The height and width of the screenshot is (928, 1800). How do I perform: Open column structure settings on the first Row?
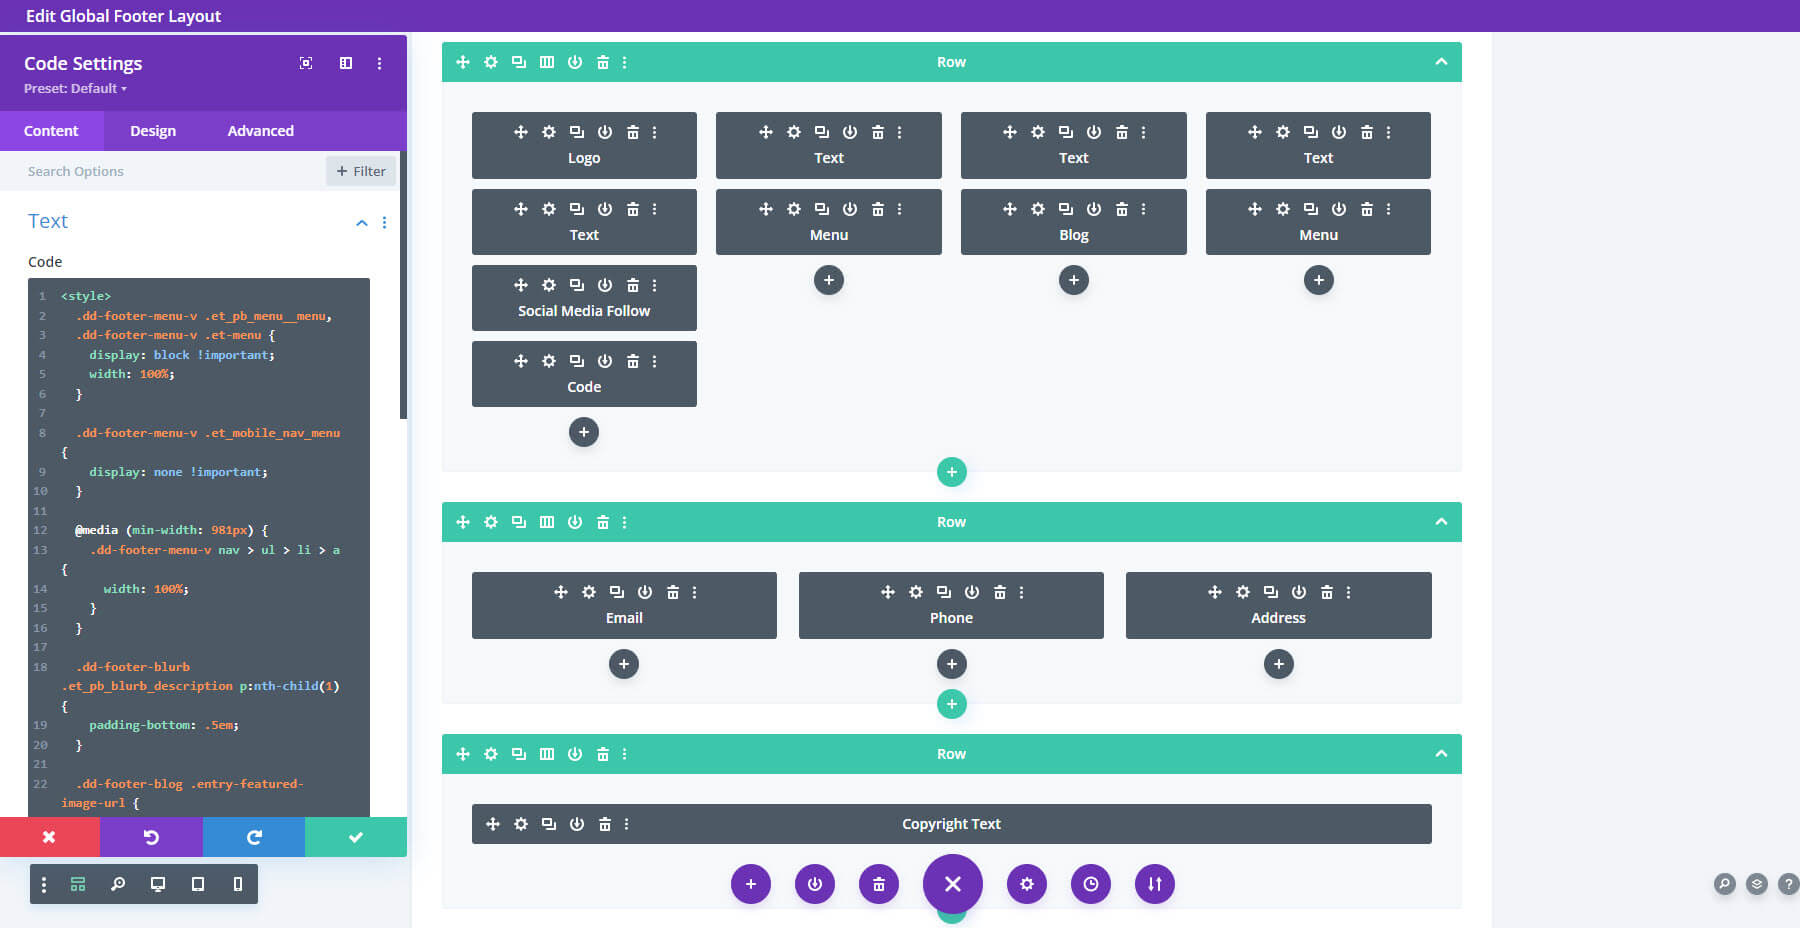pos(546,61)
